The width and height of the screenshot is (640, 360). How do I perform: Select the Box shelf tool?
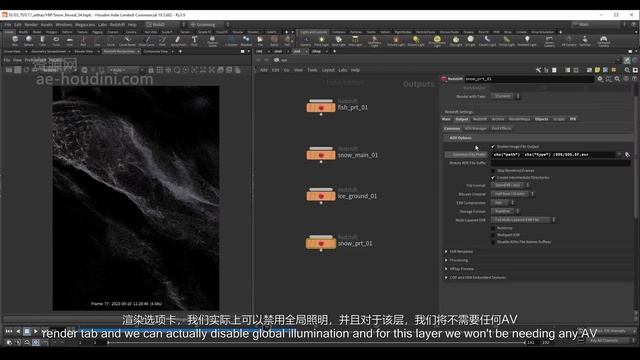[15, 40]
